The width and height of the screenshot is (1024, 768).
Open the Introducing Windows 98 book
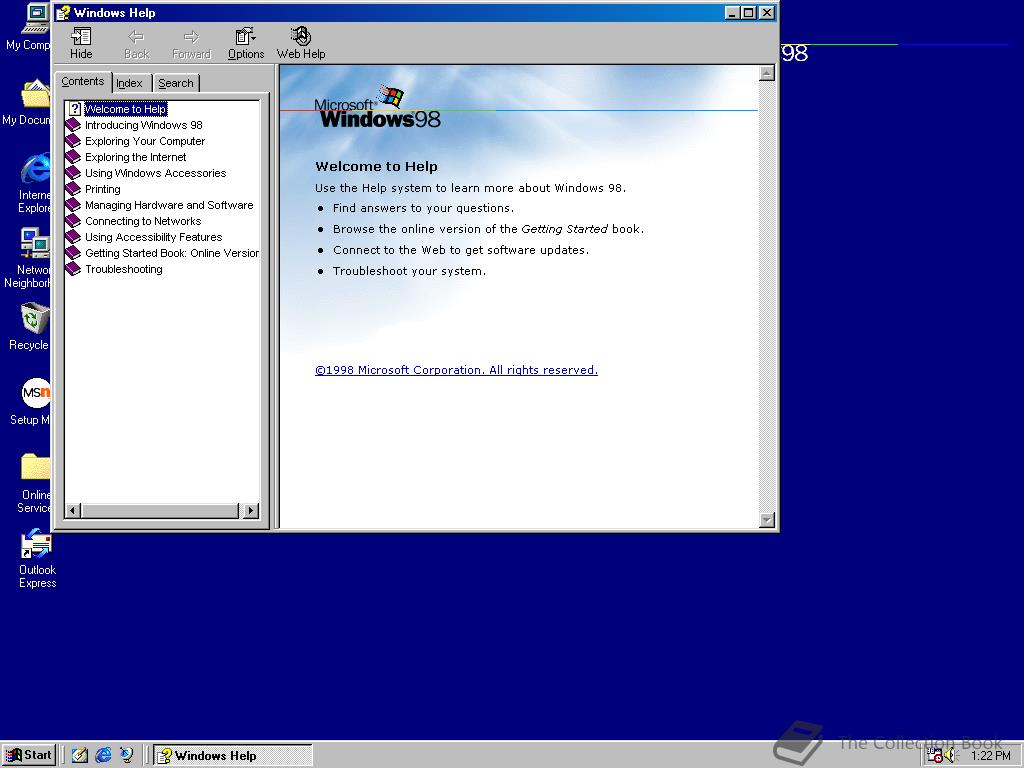144,125
